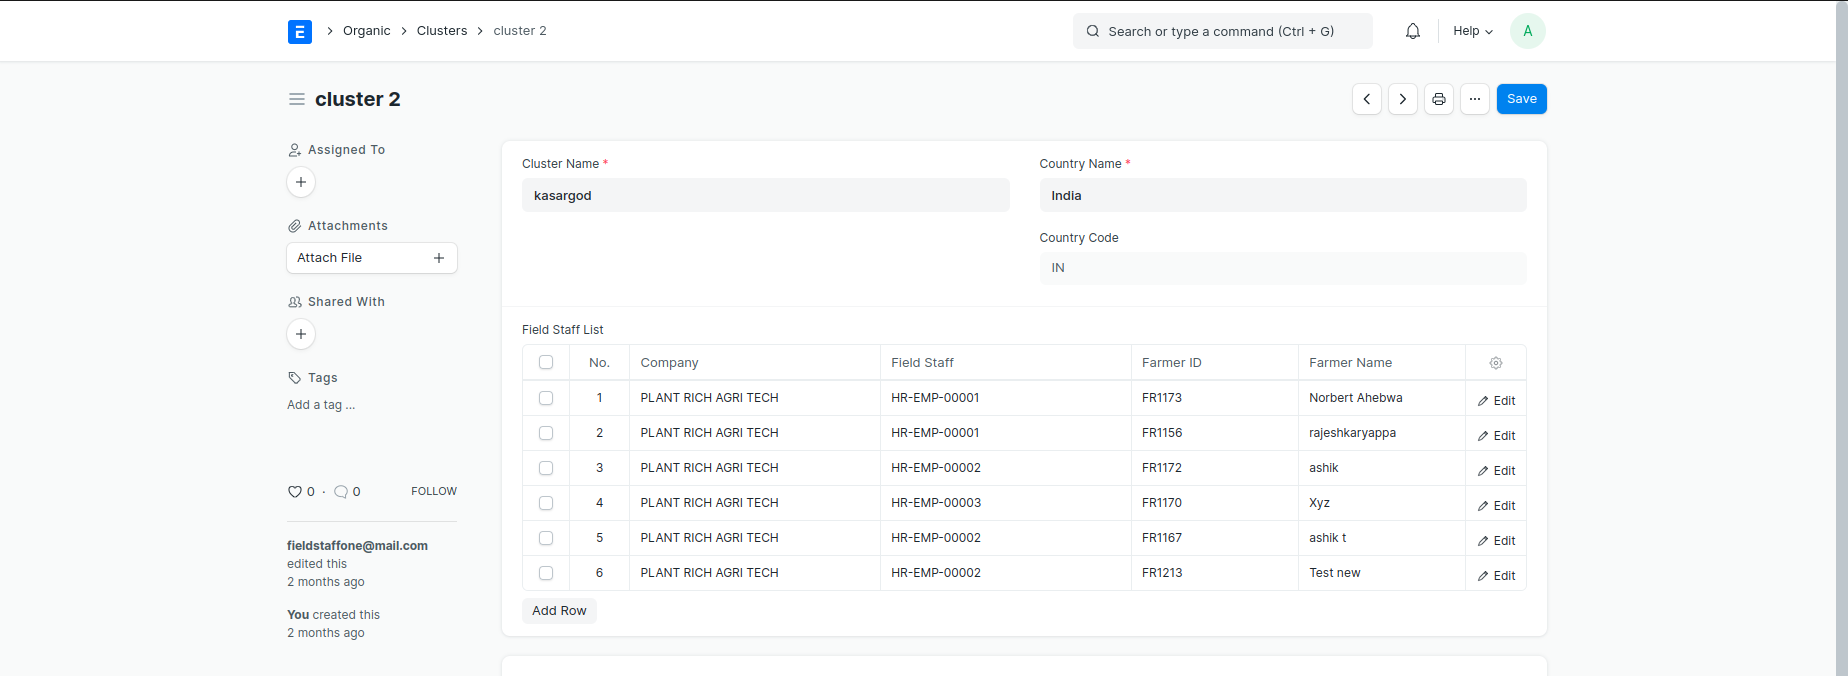The height and width of the screenshot is (676, 1848).
Task: Click the Cluster Name input field
Action: coord(765,196)
